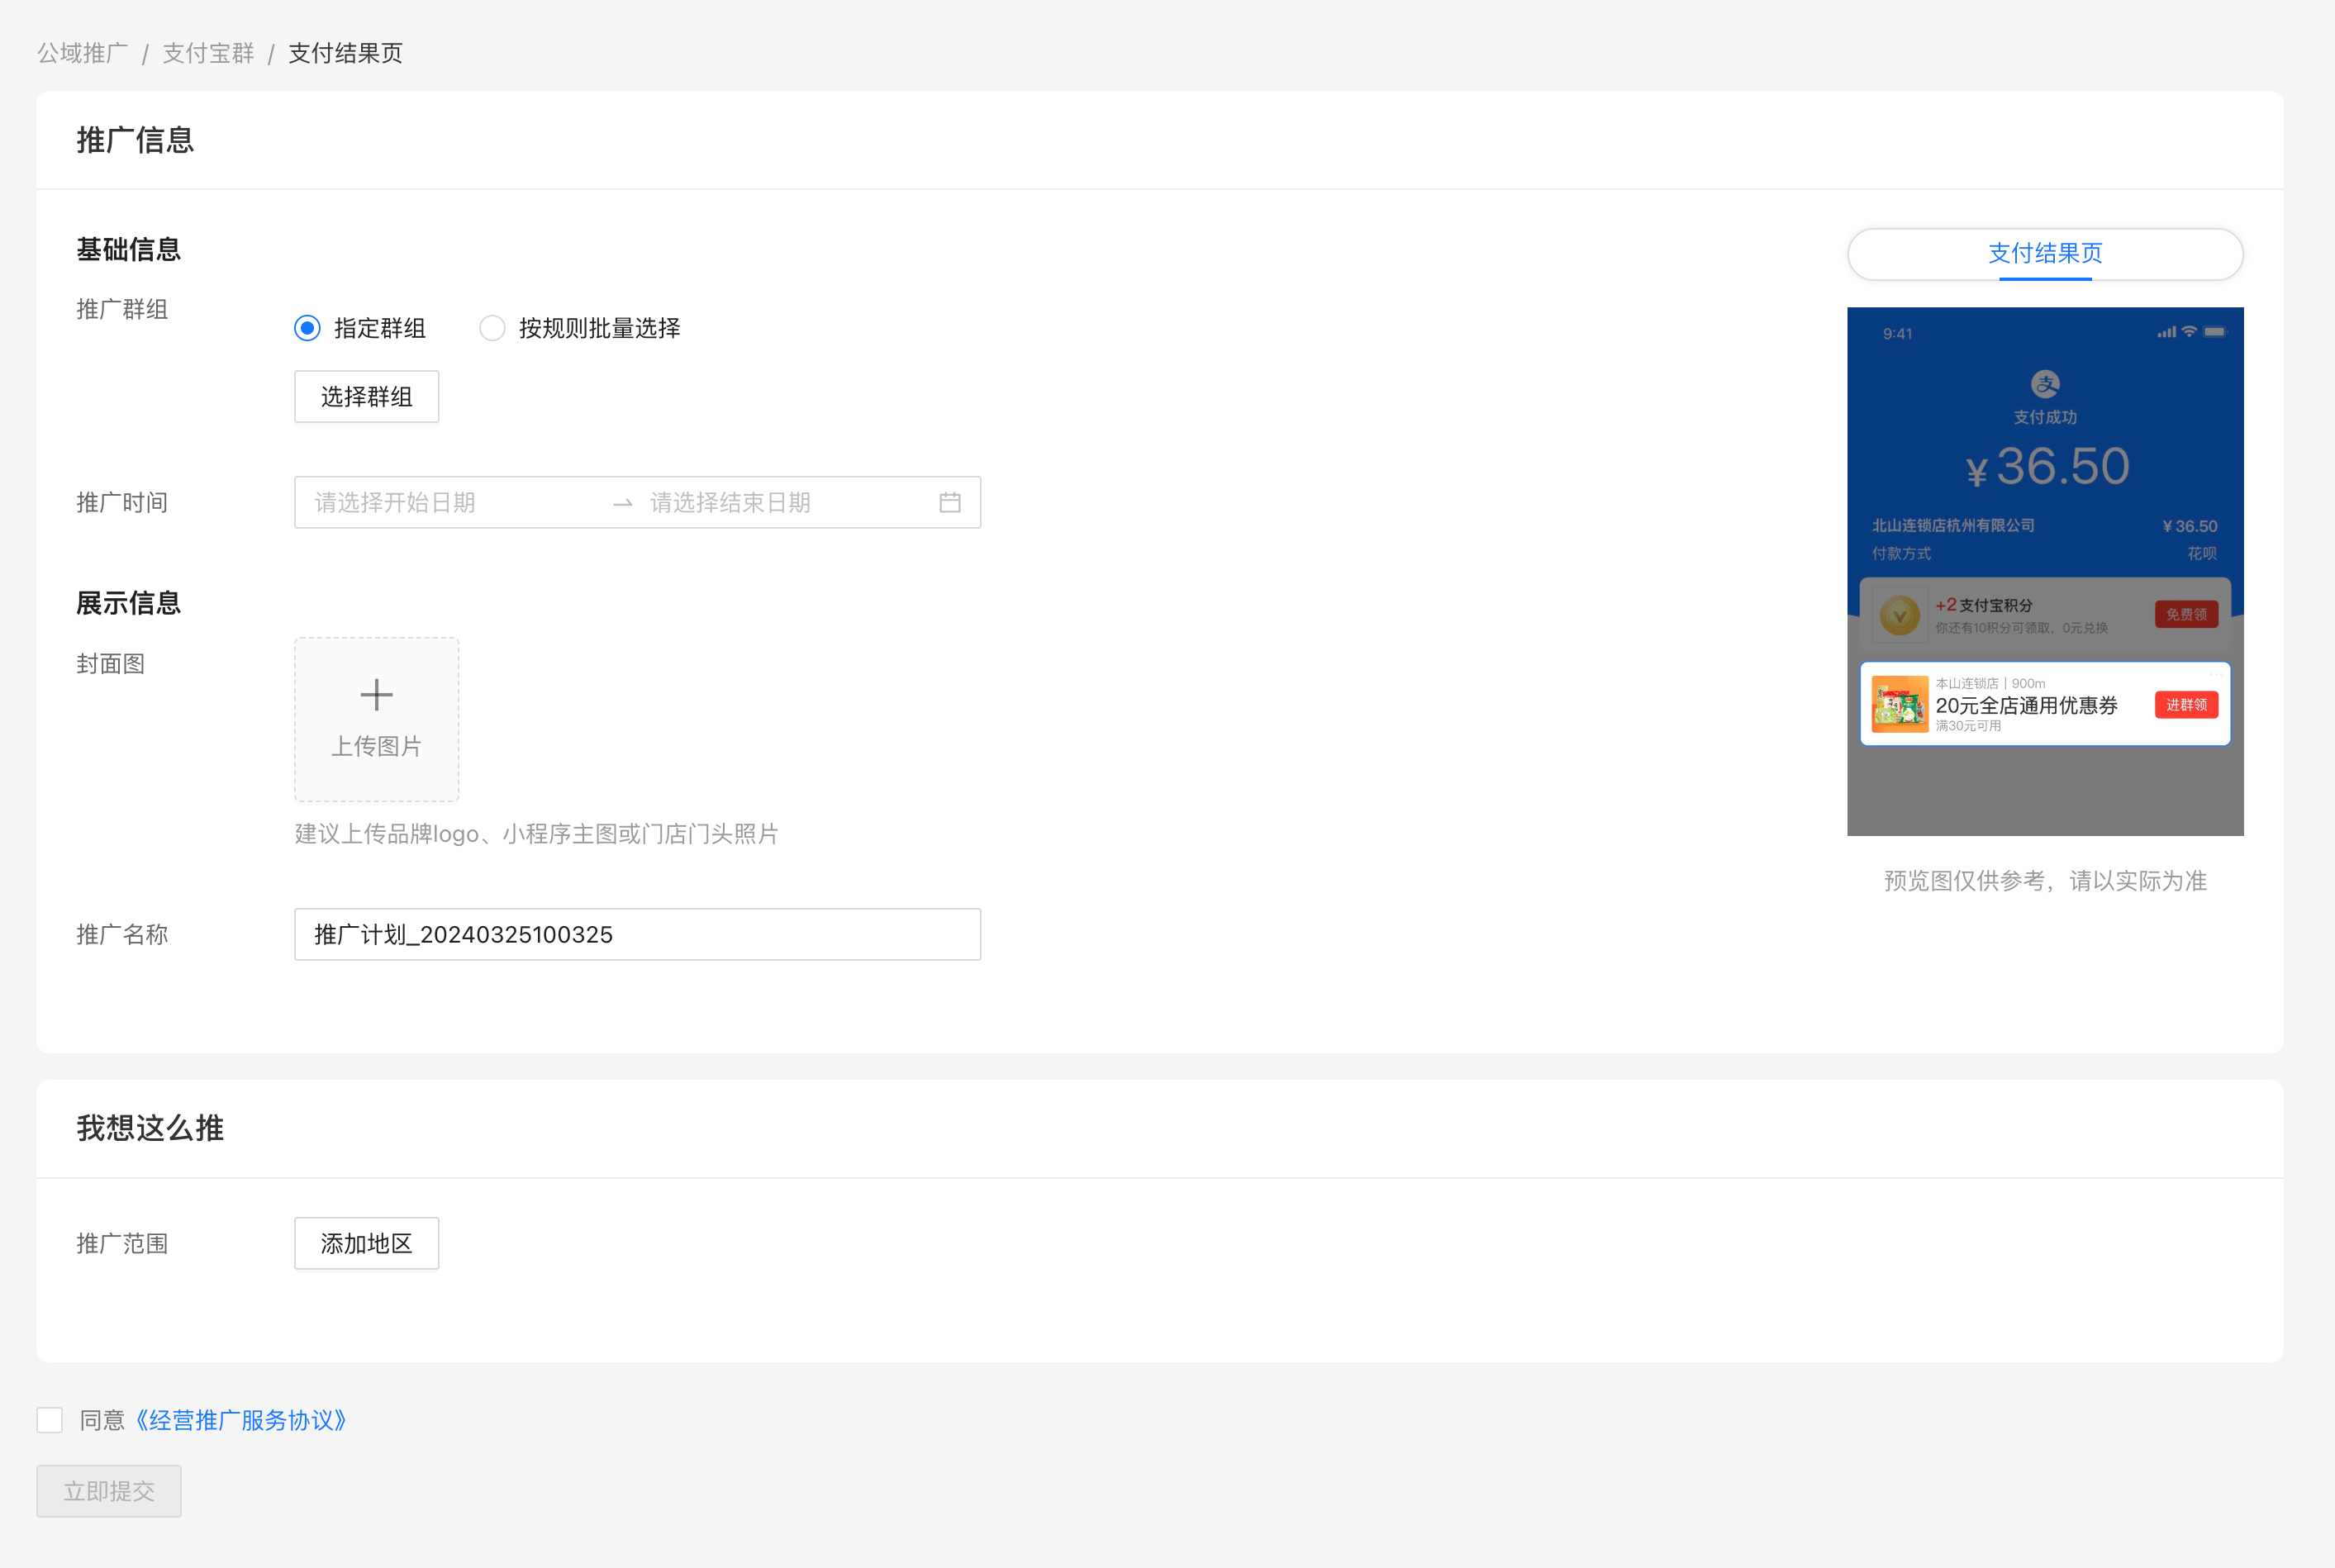Click the 选择群组 button

[x=366, y=397]
